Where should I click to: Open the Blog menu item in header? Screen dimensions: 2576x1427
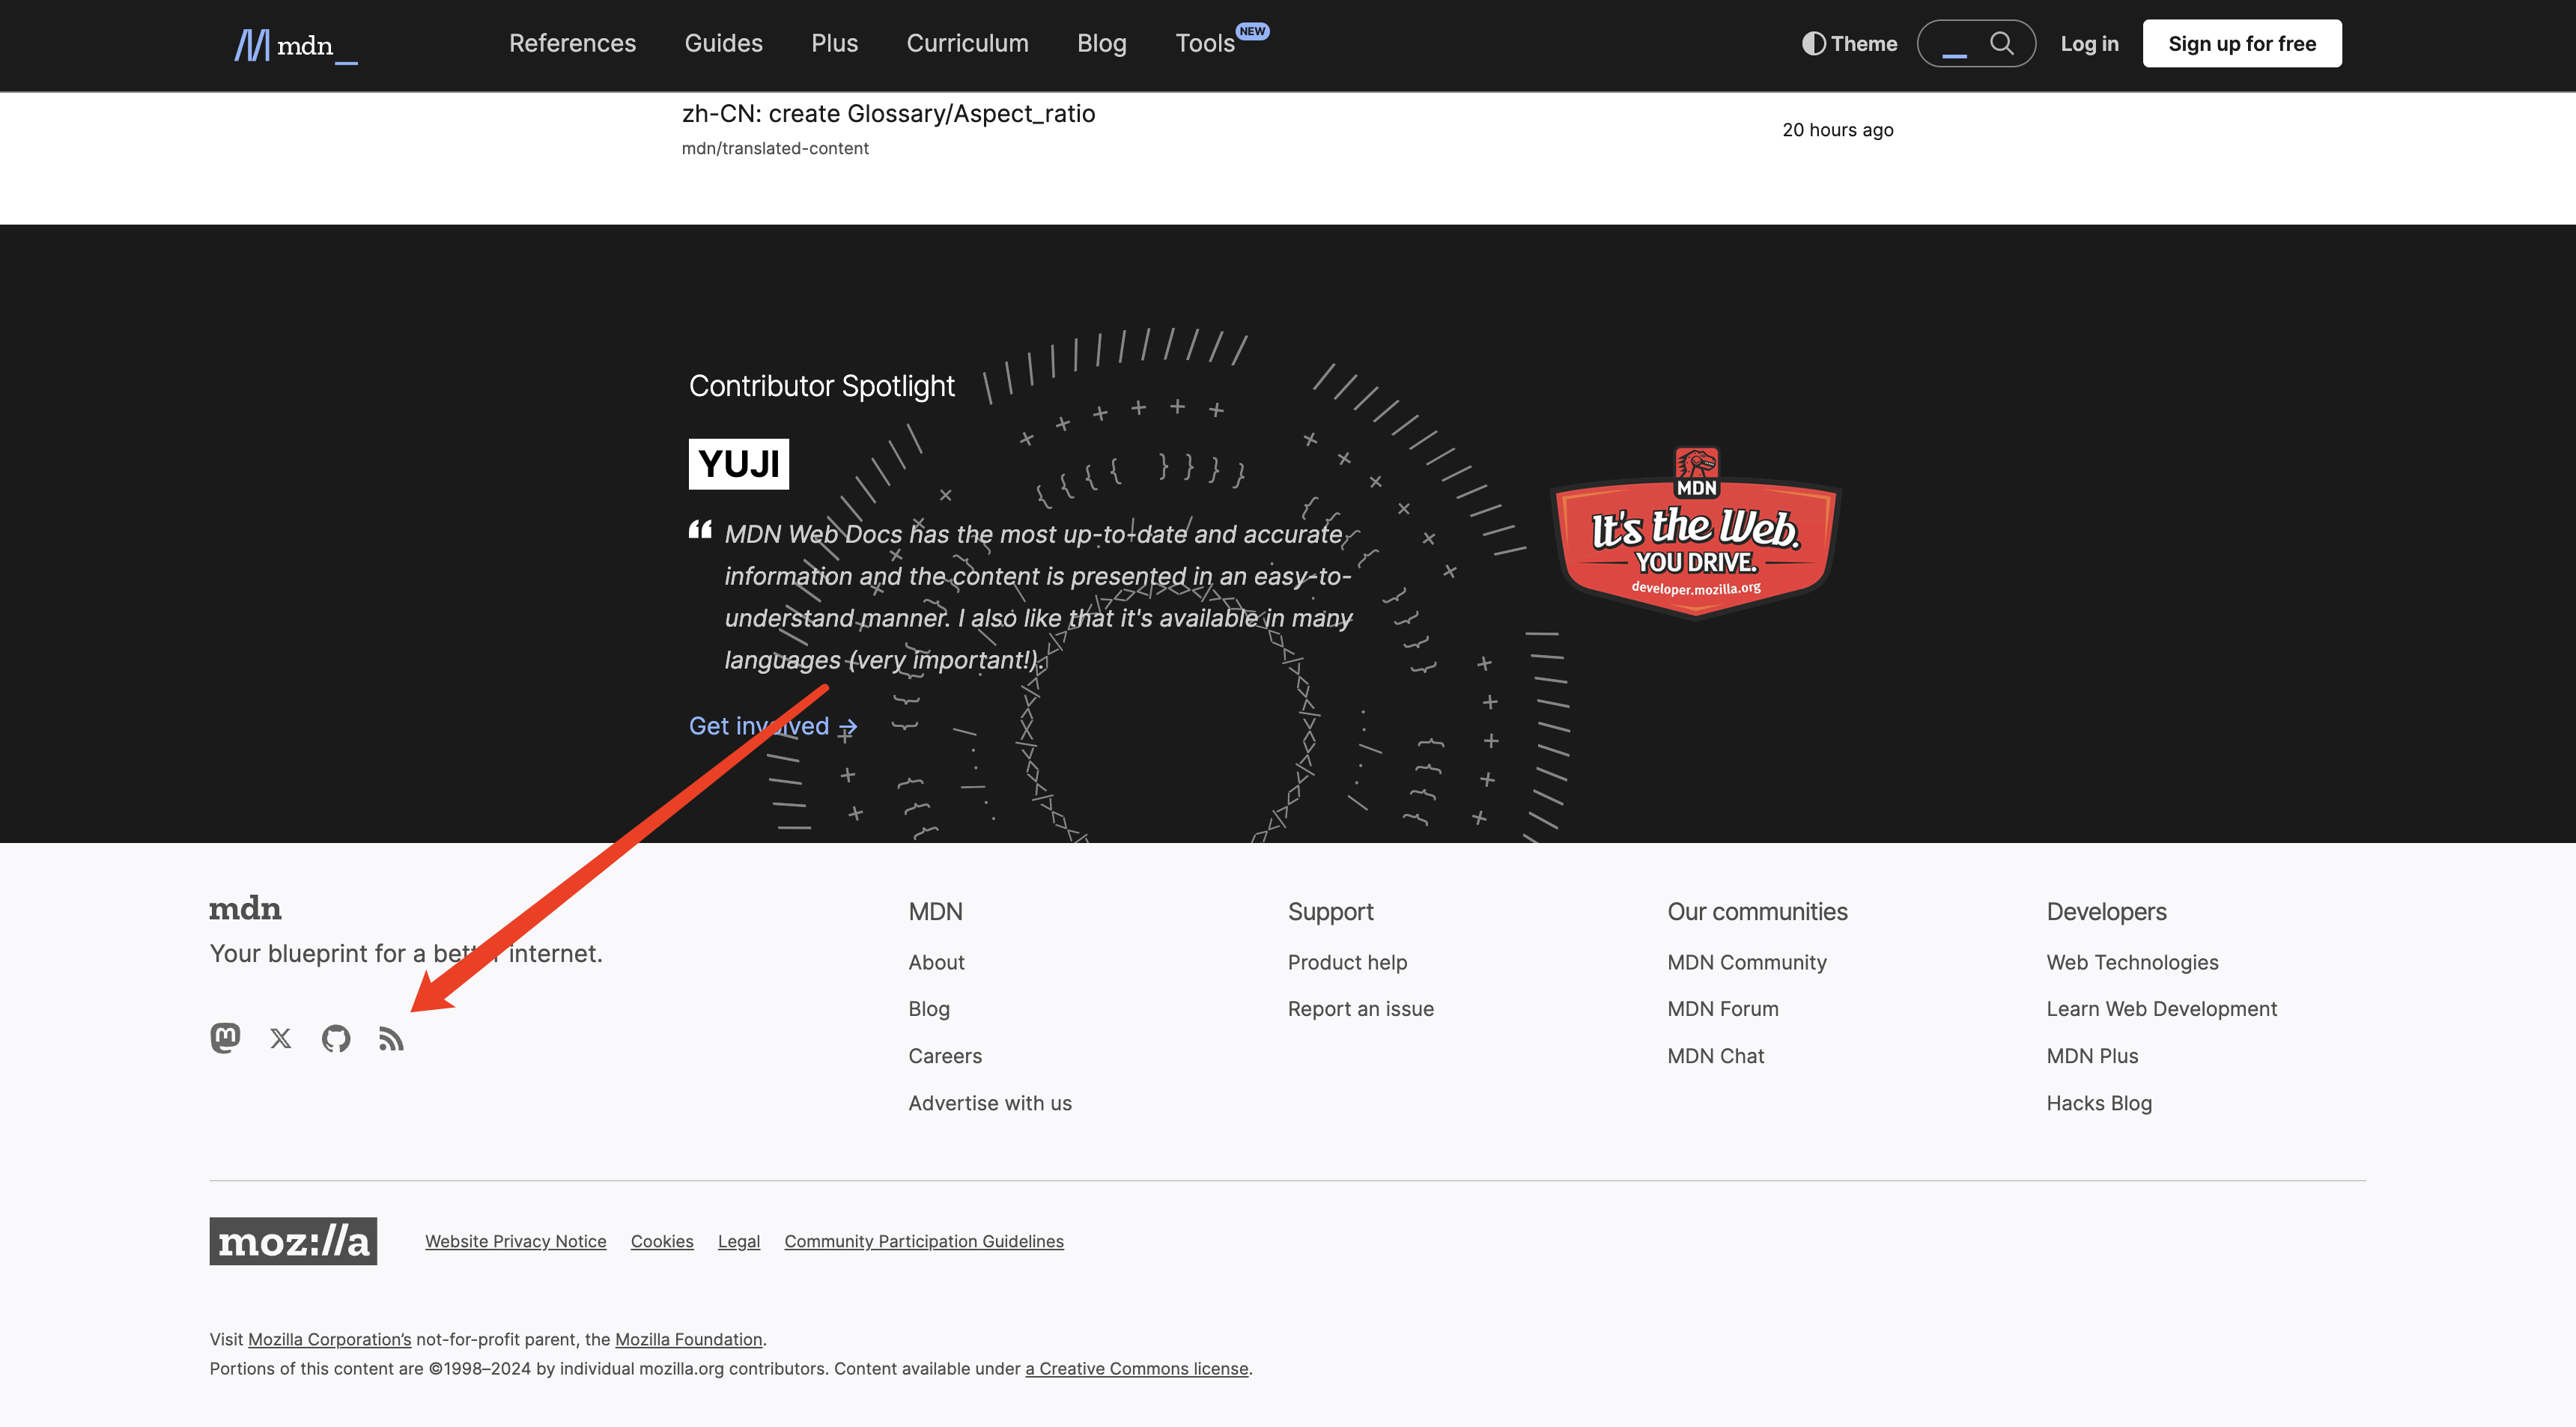click(x=1101, y=43)
